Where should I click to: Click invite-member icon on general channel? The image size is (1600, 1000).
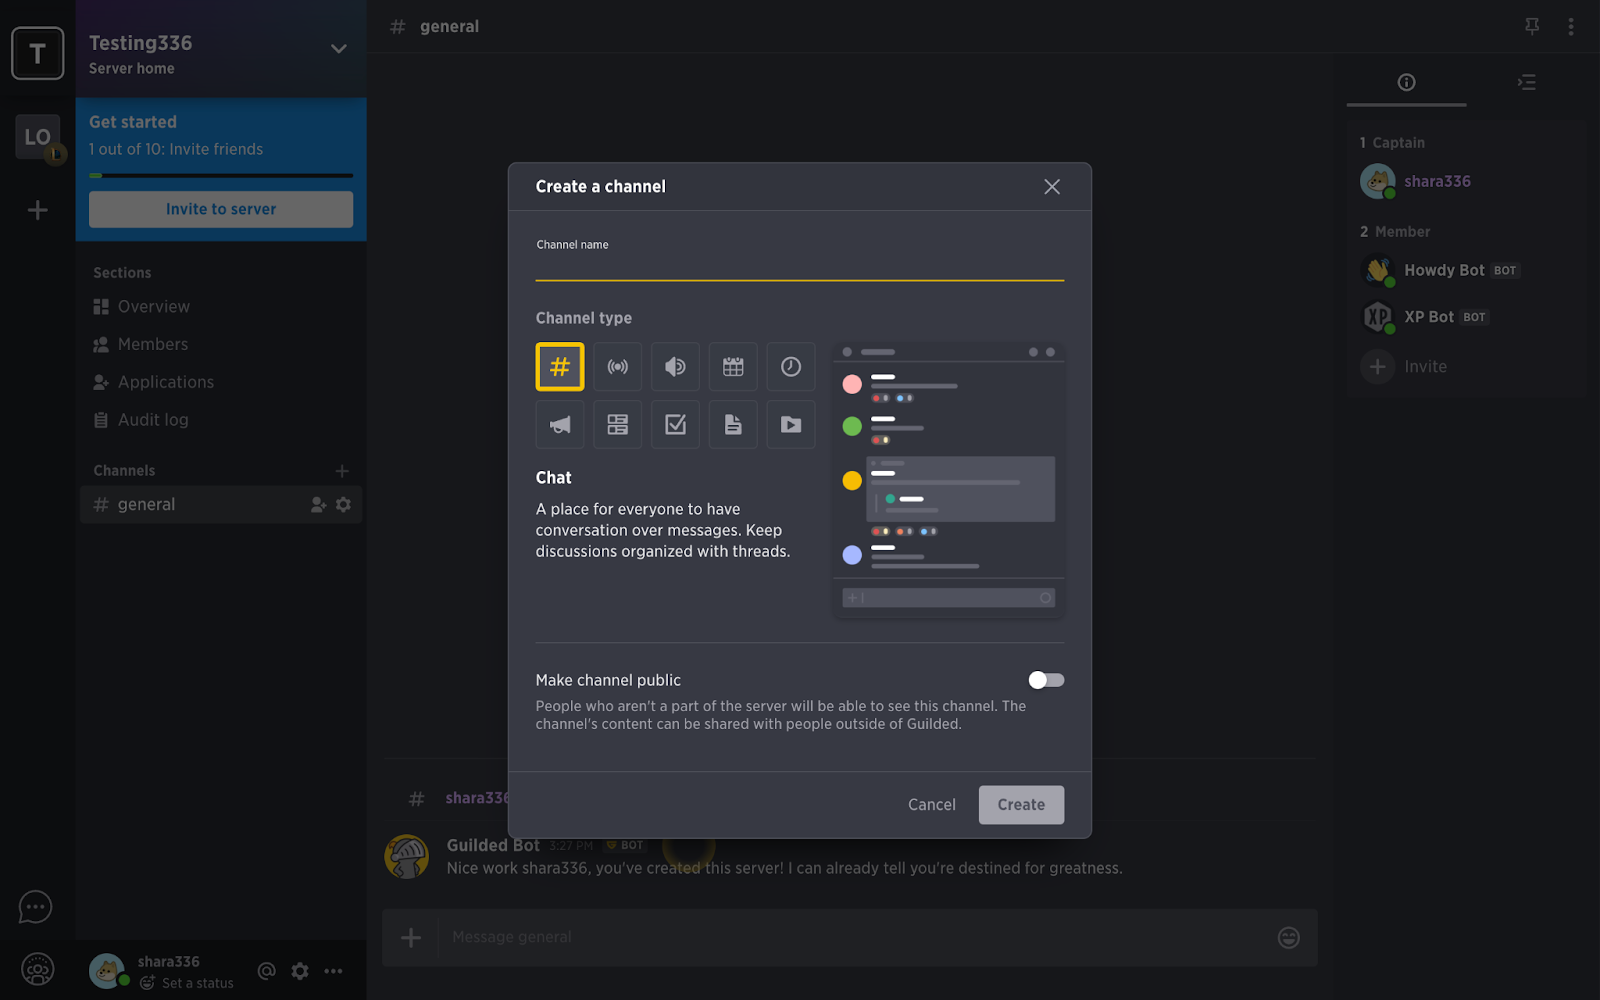pyautogui.click(x=318, y=505)
